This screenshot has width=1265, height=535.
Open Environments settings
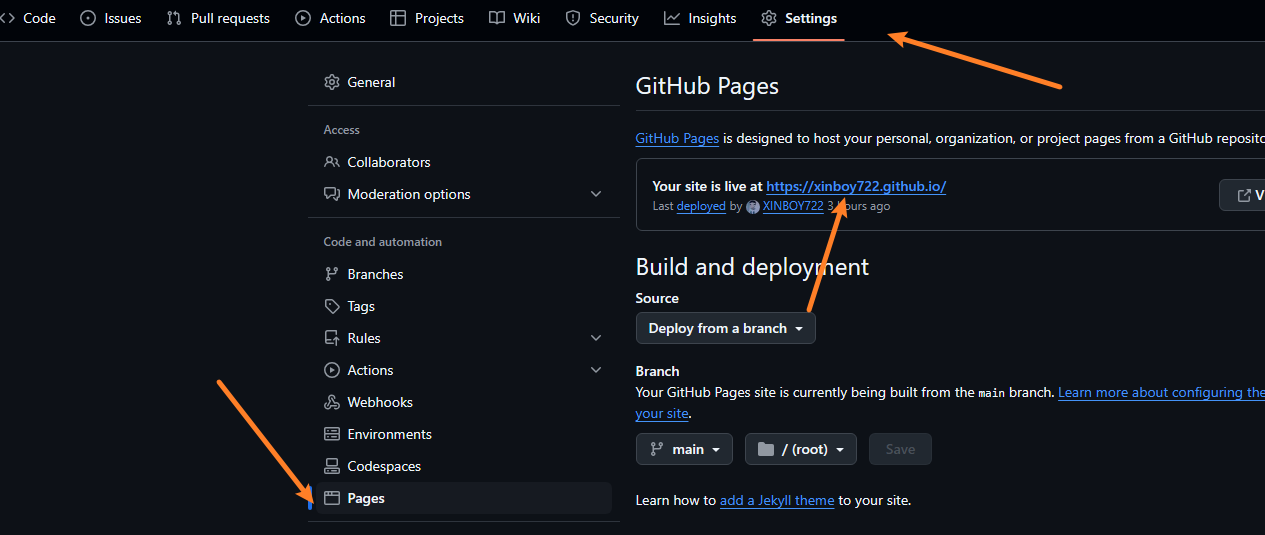coord(463,434)
